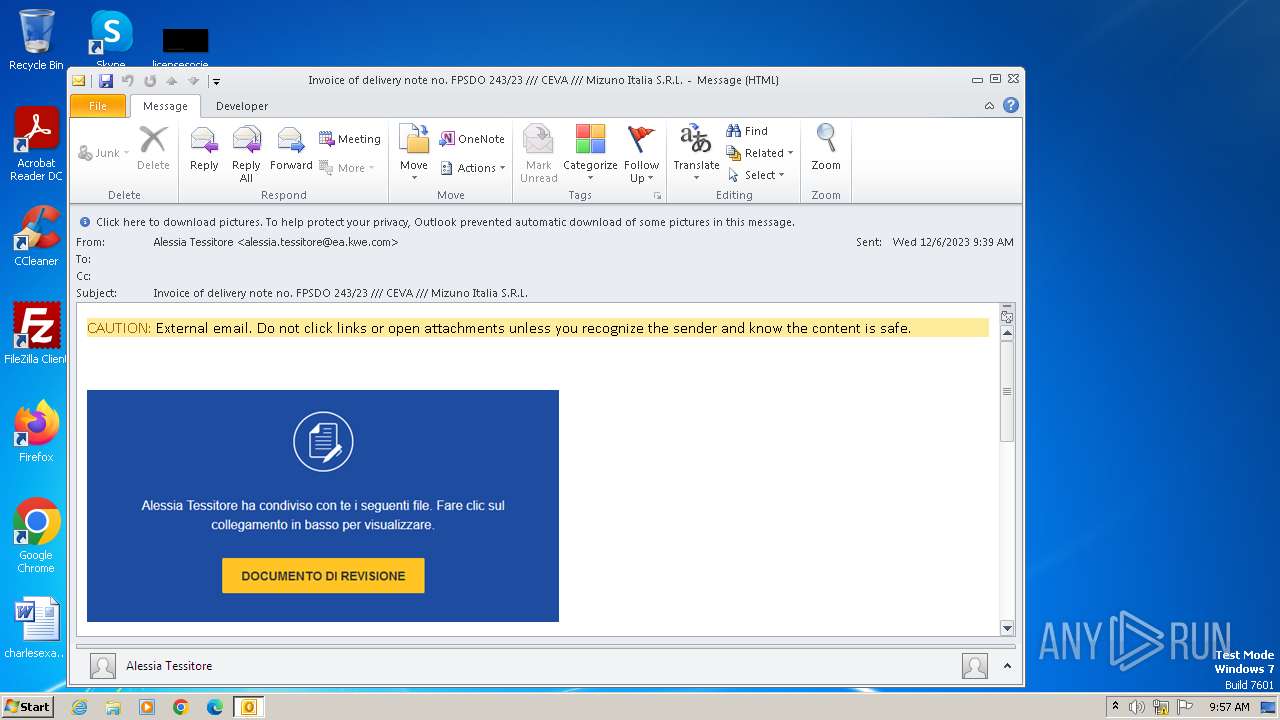
Task: Open the File tab
Action: click(98, 106)
